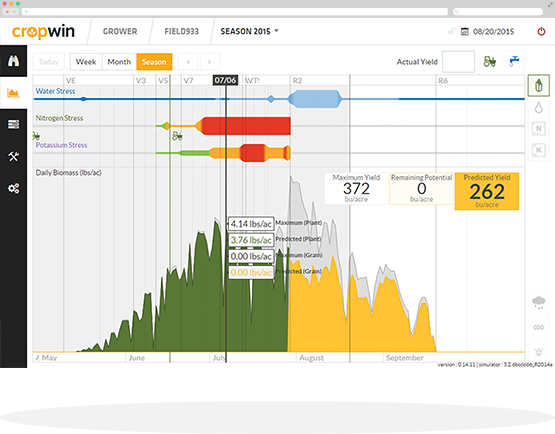
Task: Click the red nitrogen stress band
Action: 246,126
